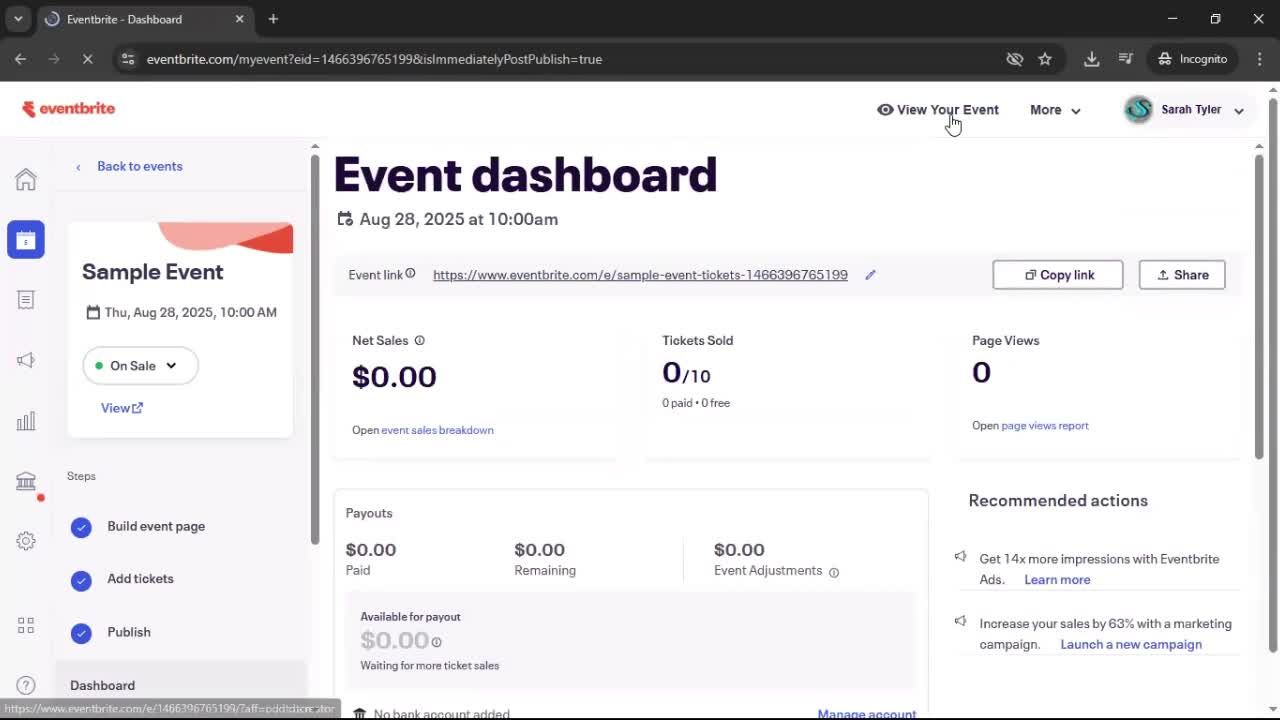Click the tracking protection eye icon

tap(1015, 59)
